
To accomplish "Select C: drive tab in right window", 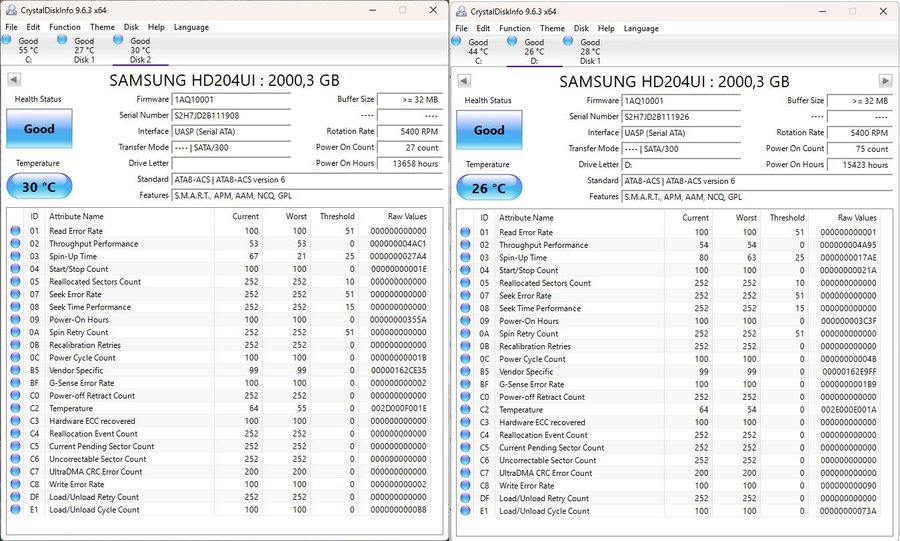I will 478,51.
